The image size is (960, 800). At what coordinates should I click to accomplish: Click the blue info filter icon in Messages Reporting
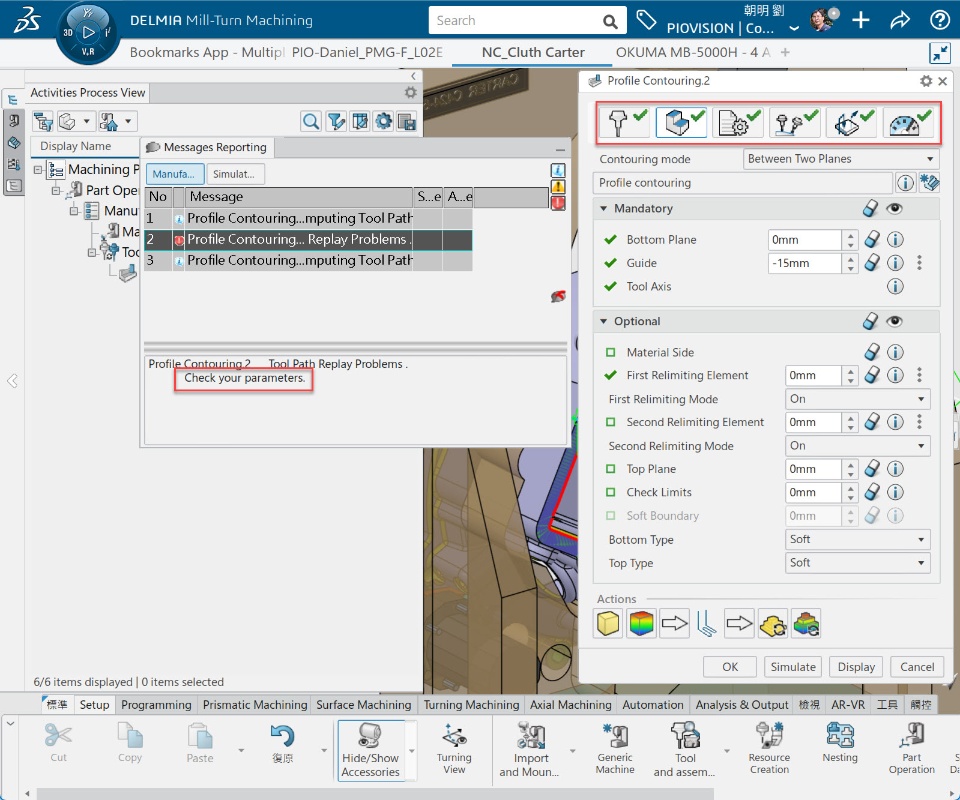558,170
